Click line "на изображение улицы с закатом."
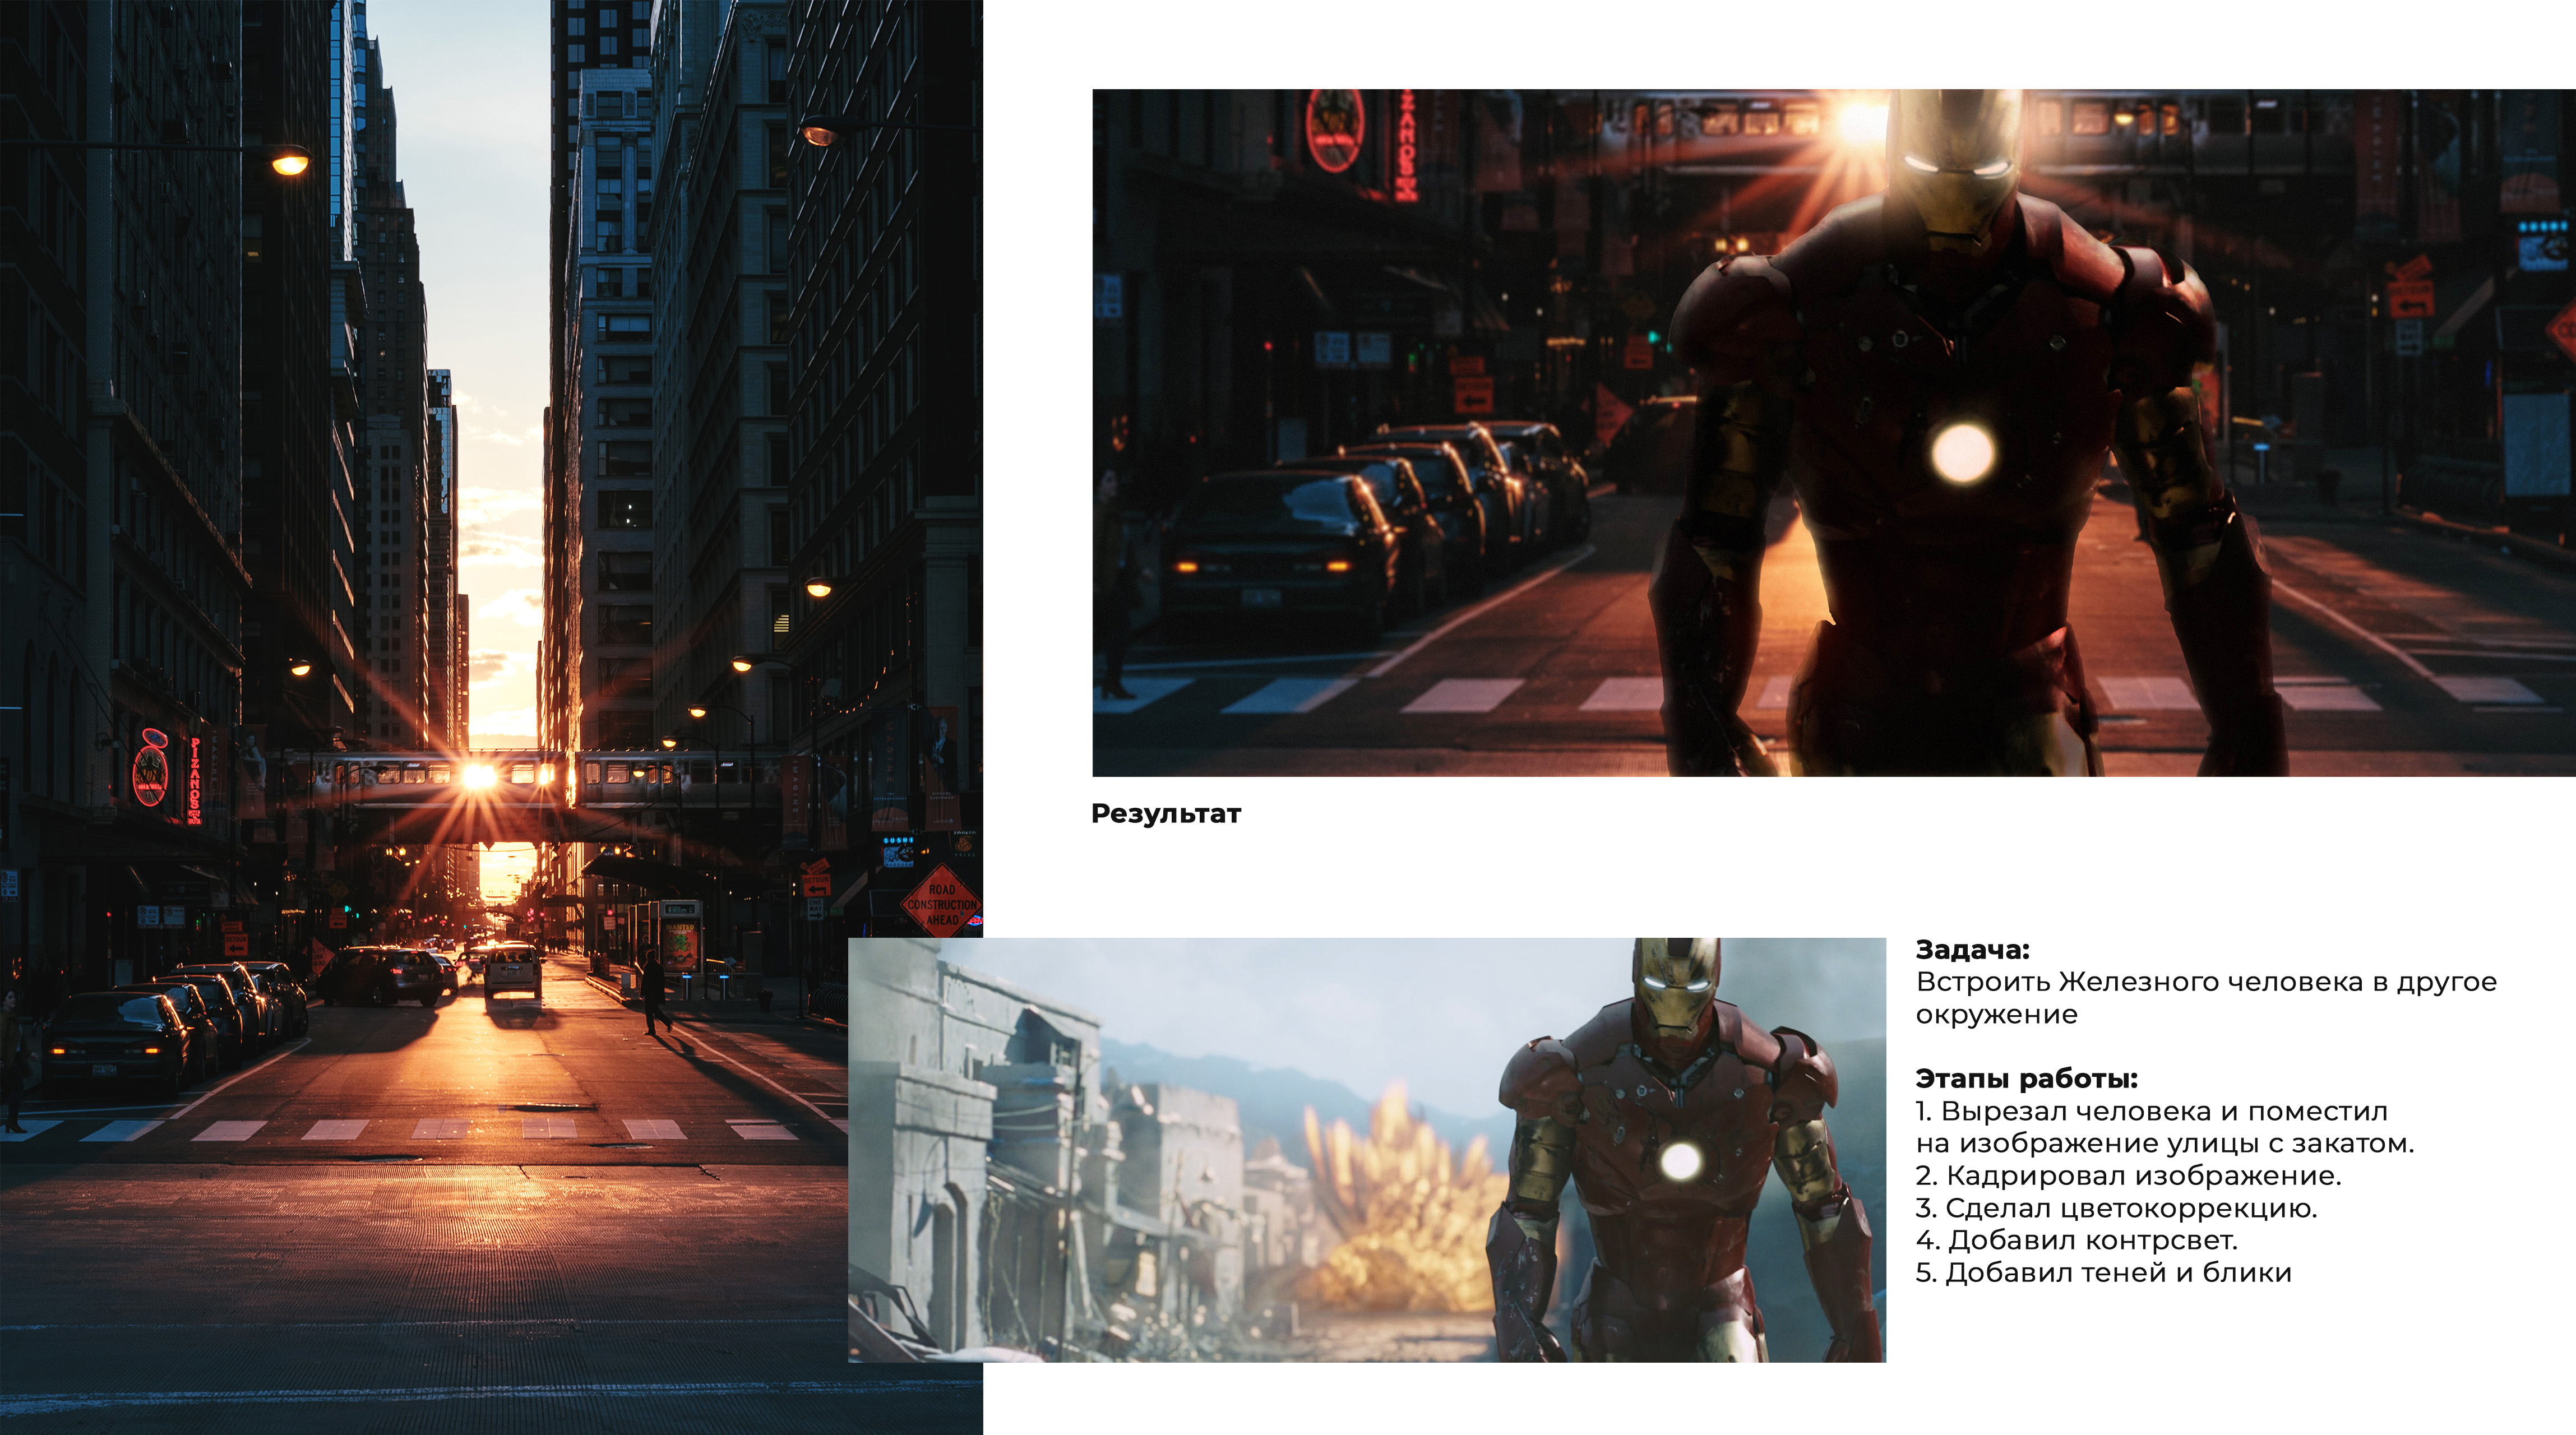Screen dimensions: 2576x1435 tap(2165, 1143)
